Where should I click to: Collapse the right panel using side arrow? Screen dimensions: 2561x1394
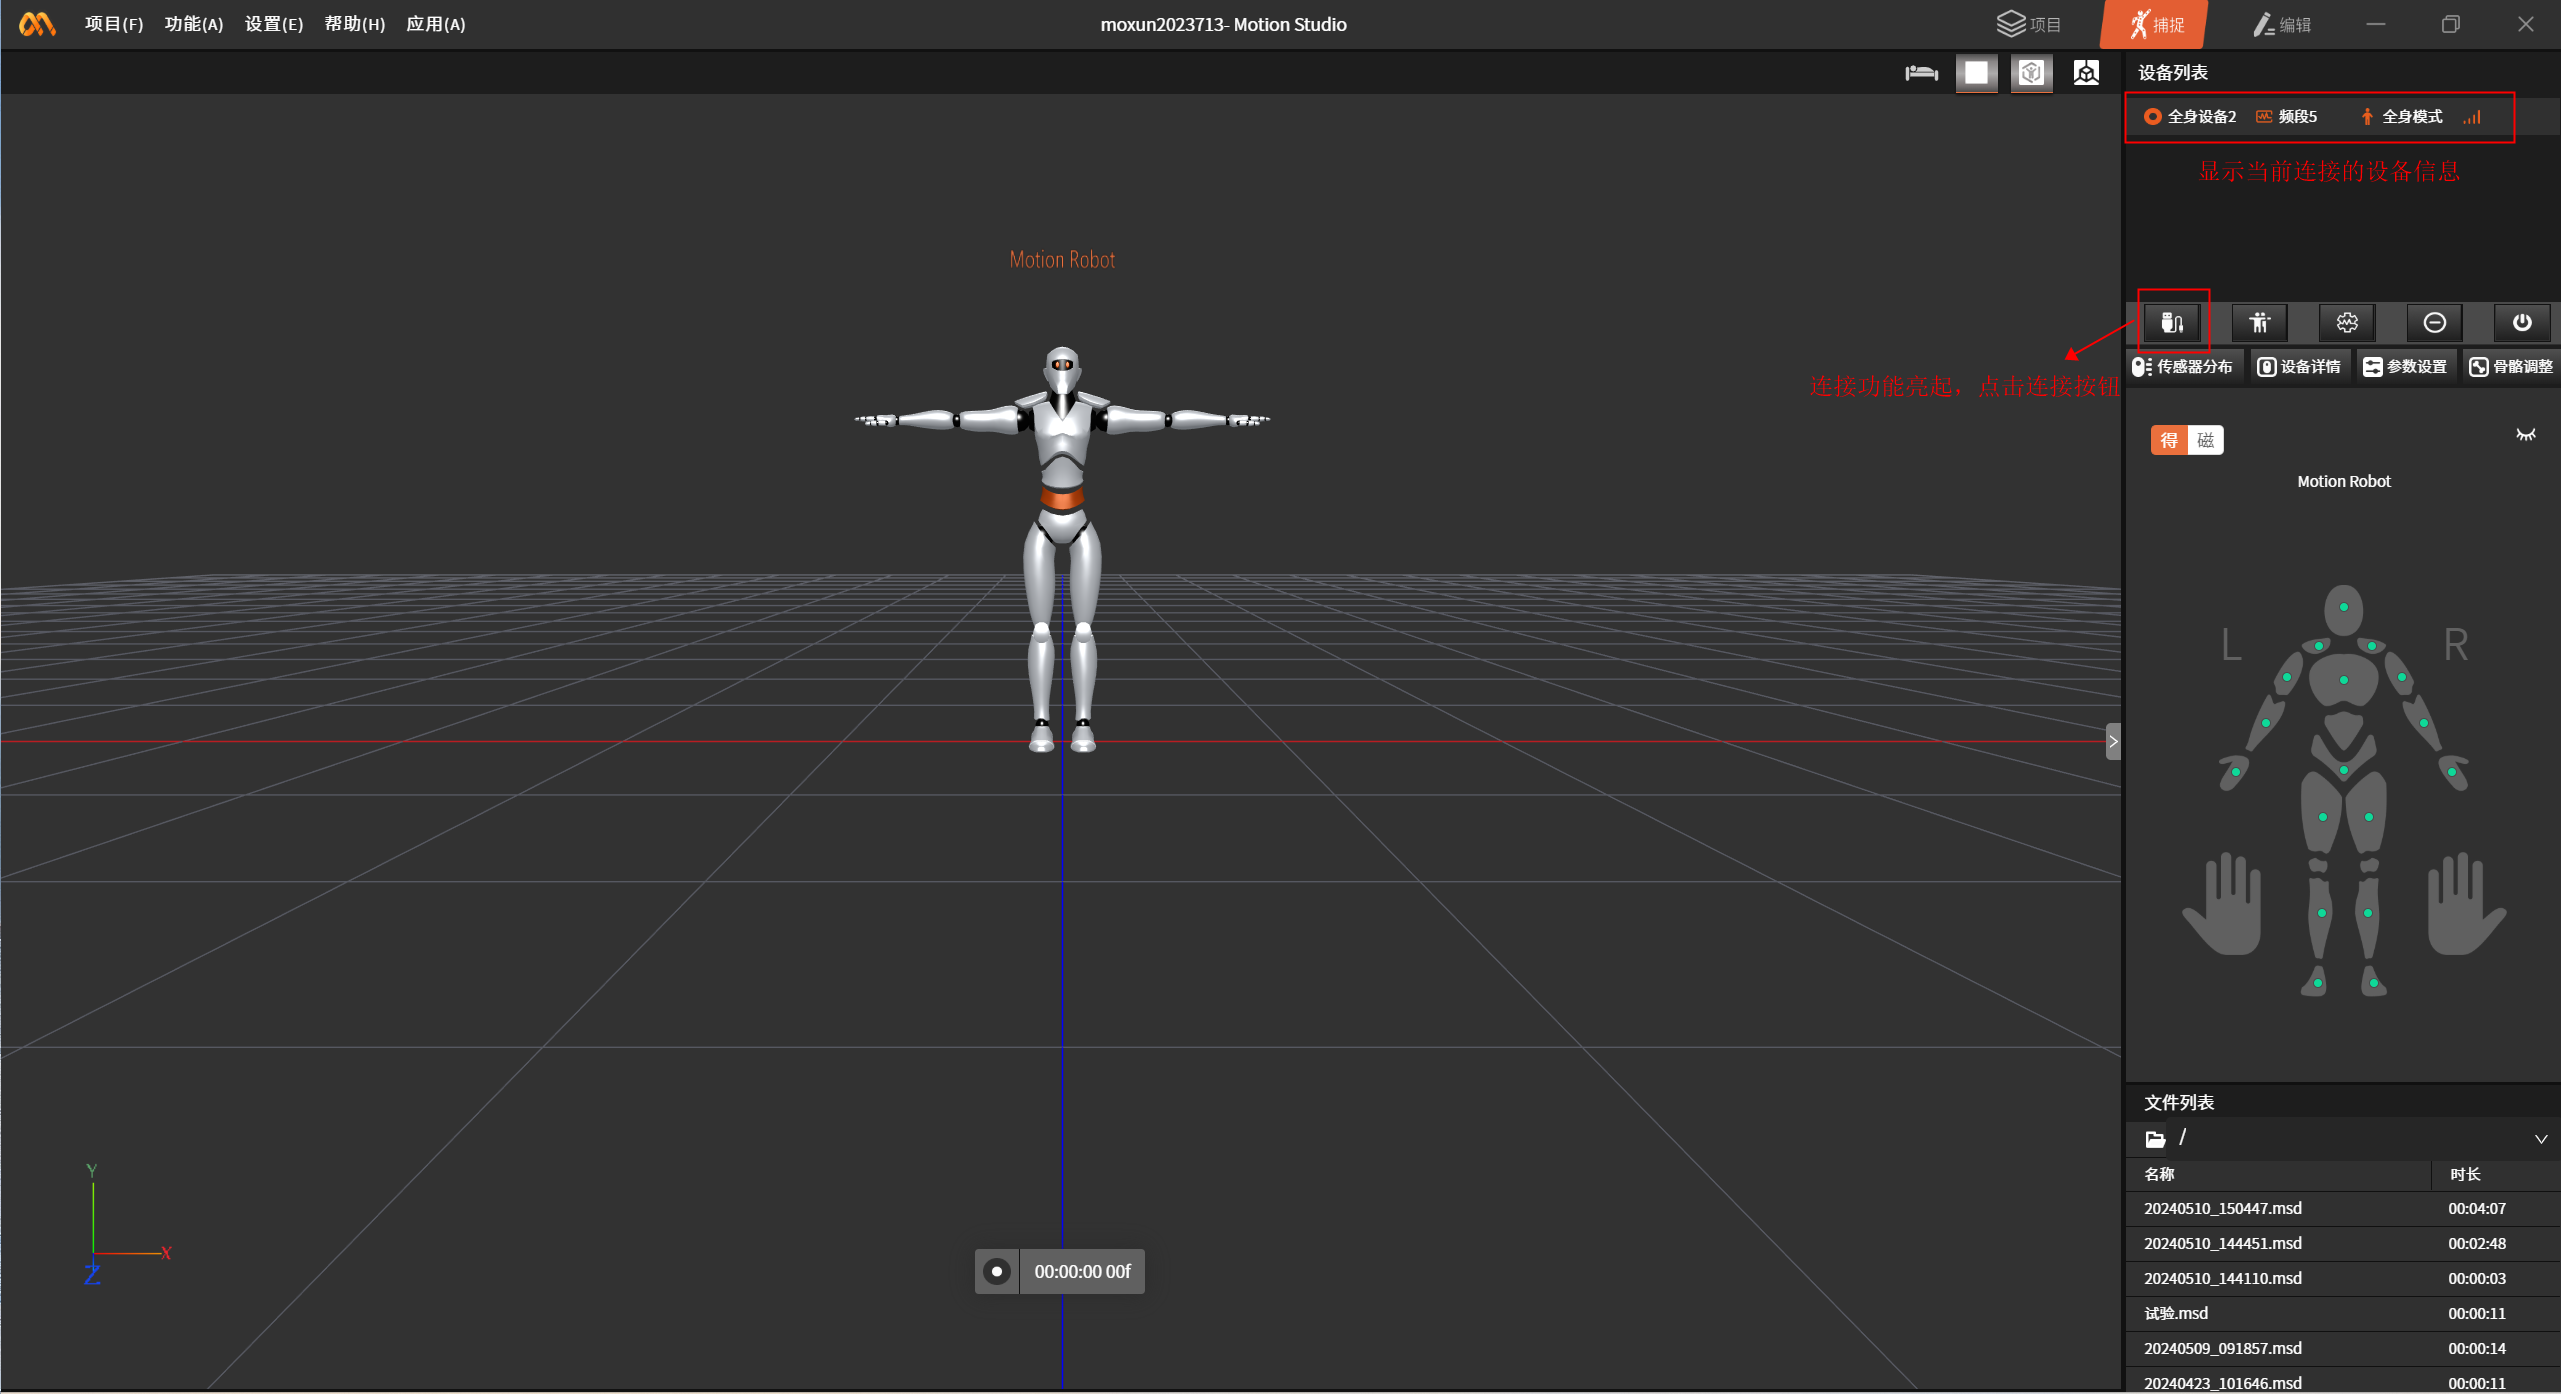pos(2112,741)
